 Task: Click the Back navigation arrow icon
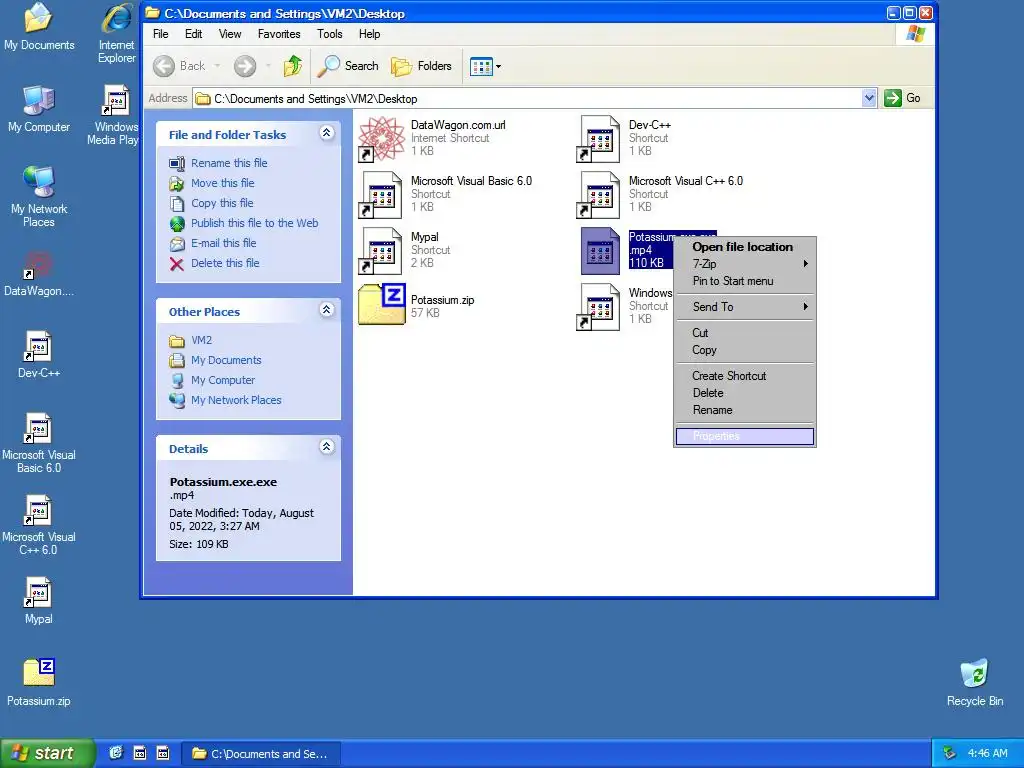coord(164,66)
